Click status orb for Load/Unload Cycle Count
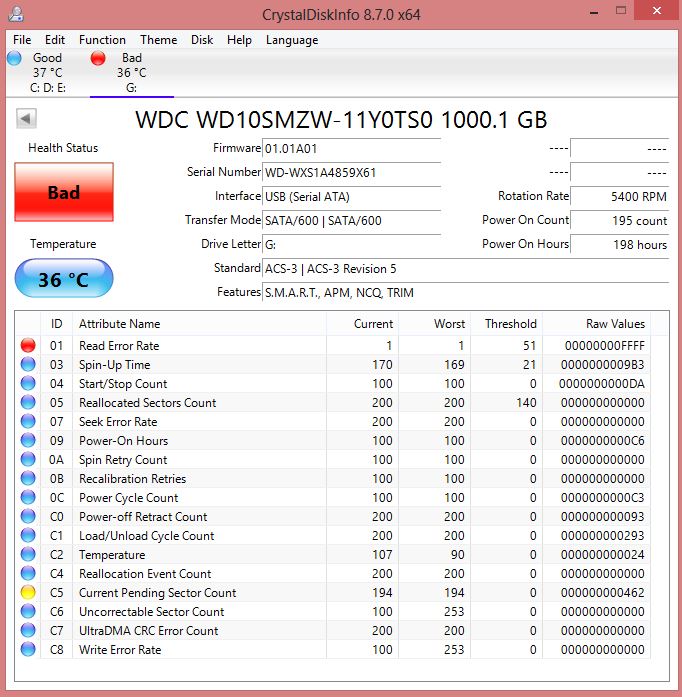 pos(28,535)
